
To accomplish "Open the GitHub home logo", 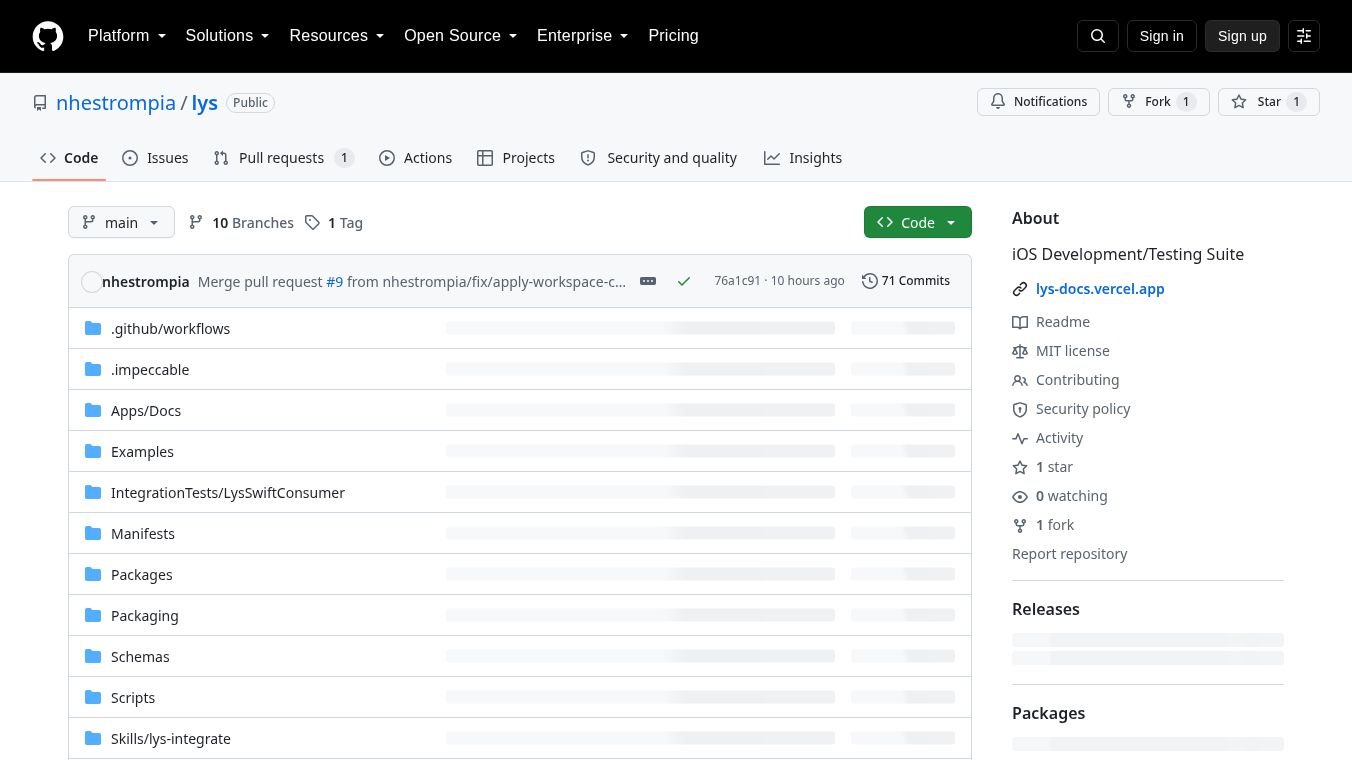I will (x=48, y=36).
